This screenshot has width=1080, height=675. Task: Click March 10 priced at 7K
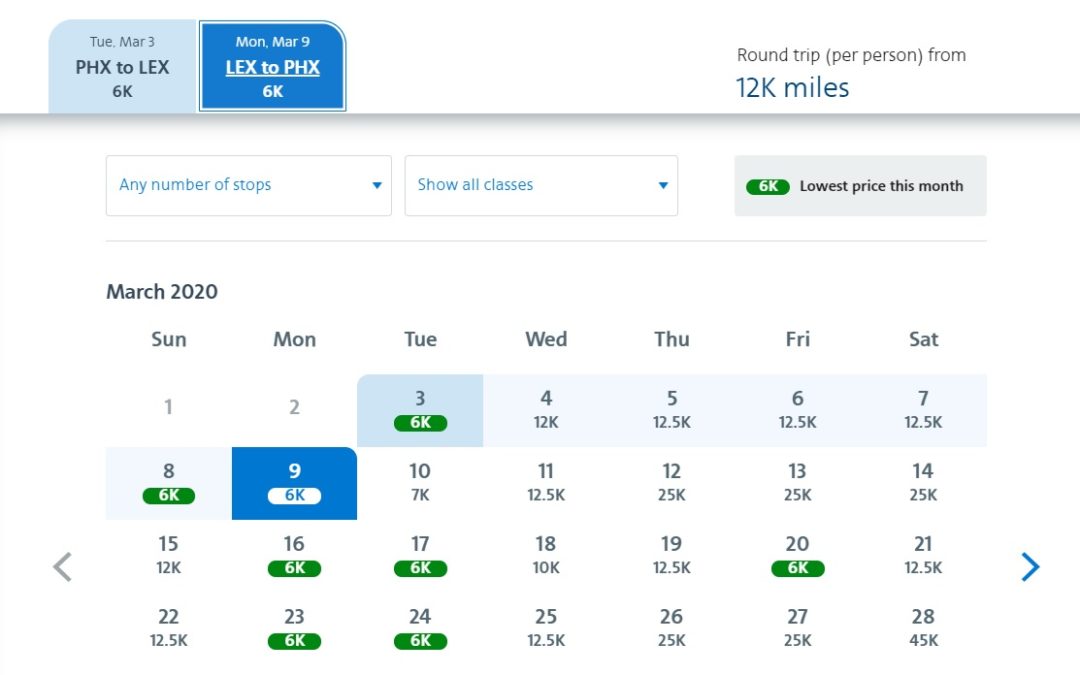pyautogui.click(x=420, y=482)
